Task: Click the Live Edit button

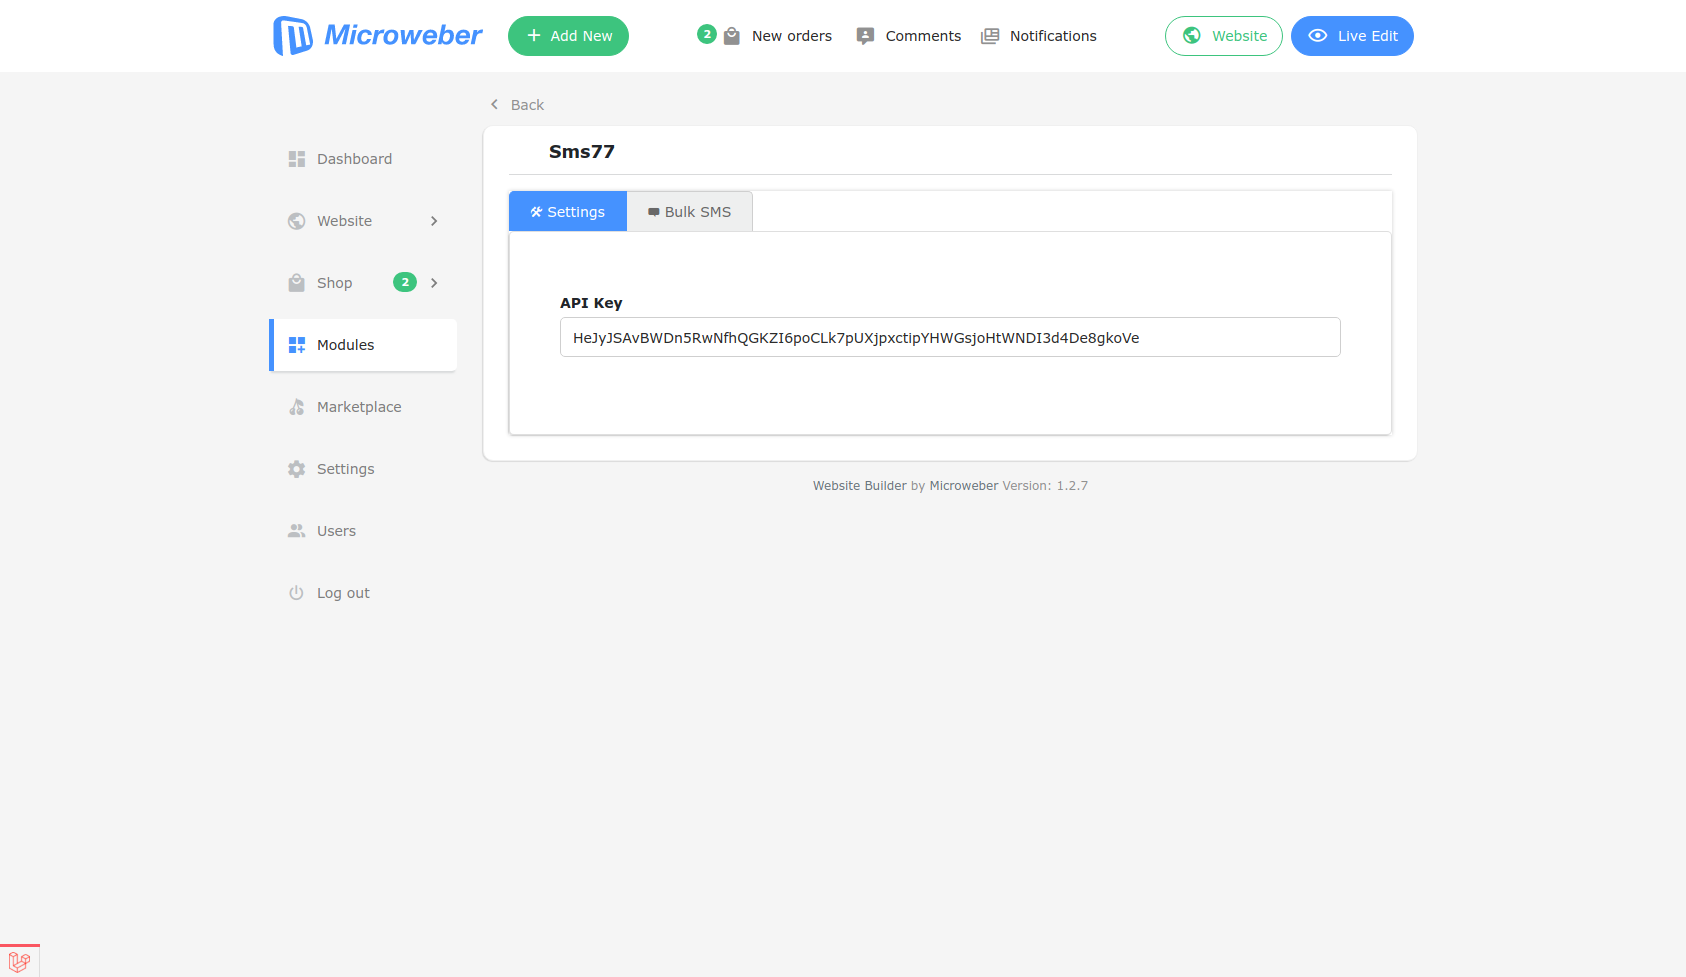Action: coord(1352,36)
